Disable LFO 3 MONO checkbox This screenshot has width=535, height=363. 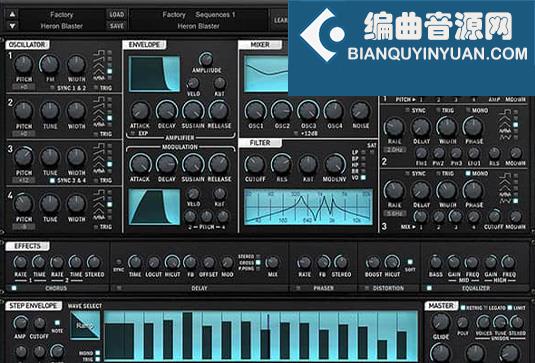468,173
